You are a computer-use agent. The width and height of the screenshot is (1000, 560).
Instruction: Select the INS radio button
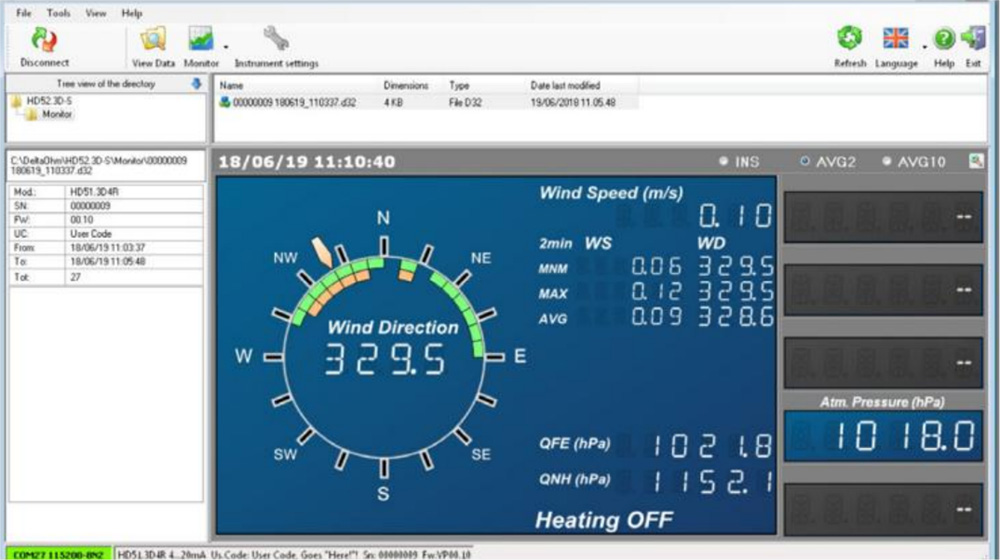(x=723, y=161)
